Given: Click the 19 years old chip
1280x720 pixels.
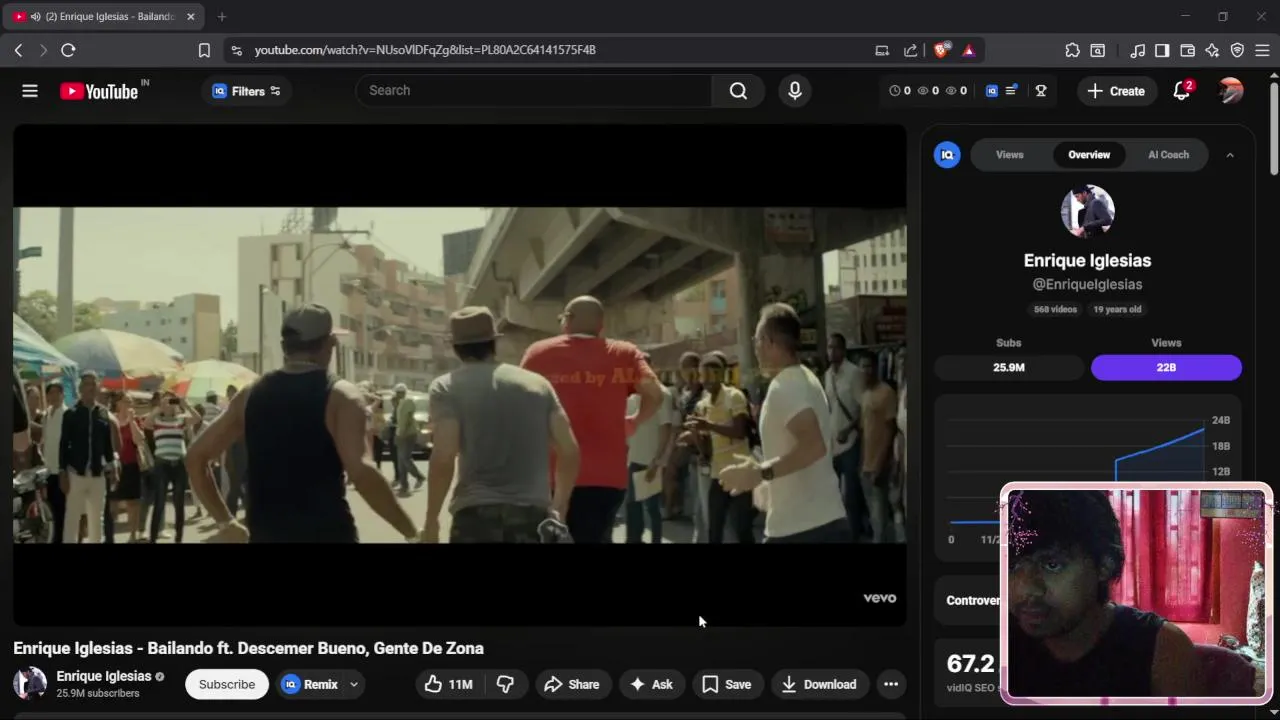Looking at the screenshot, I should (x=1117, y=309).
